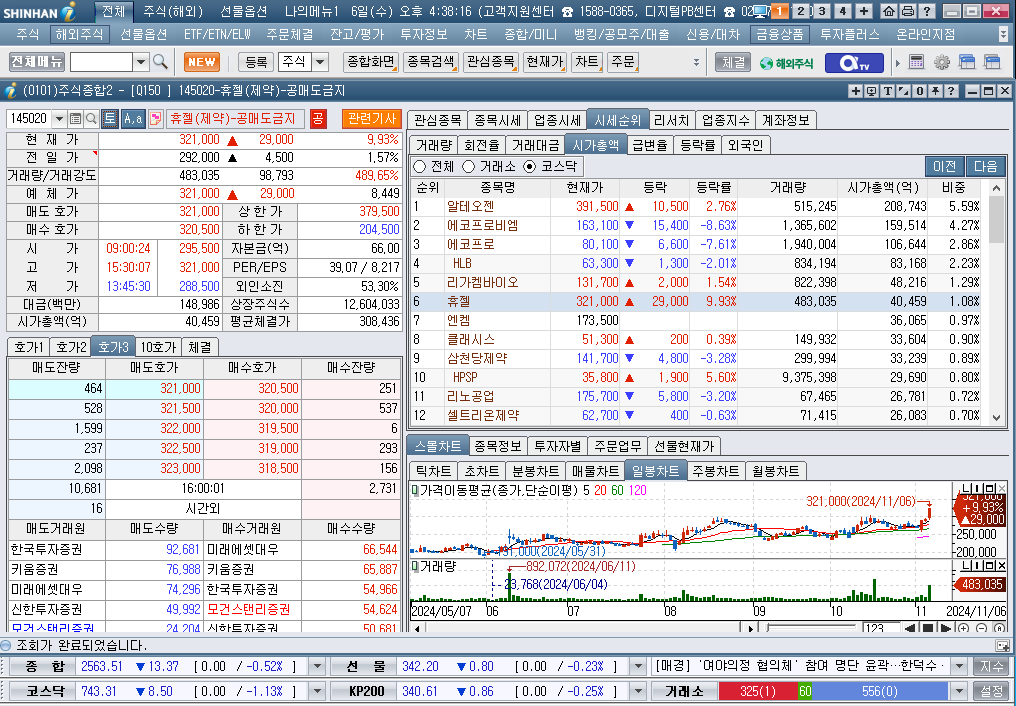The image size is (1016, 706).
Task: Click the 설정 button at the bottom right
Action: click(x=991, y=691)
